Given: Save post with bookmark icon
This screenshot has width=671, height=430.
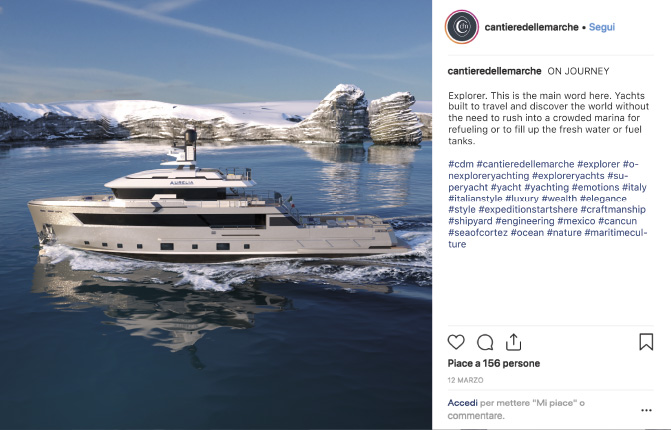Looking at the screenshot, I should click(646, 342).
